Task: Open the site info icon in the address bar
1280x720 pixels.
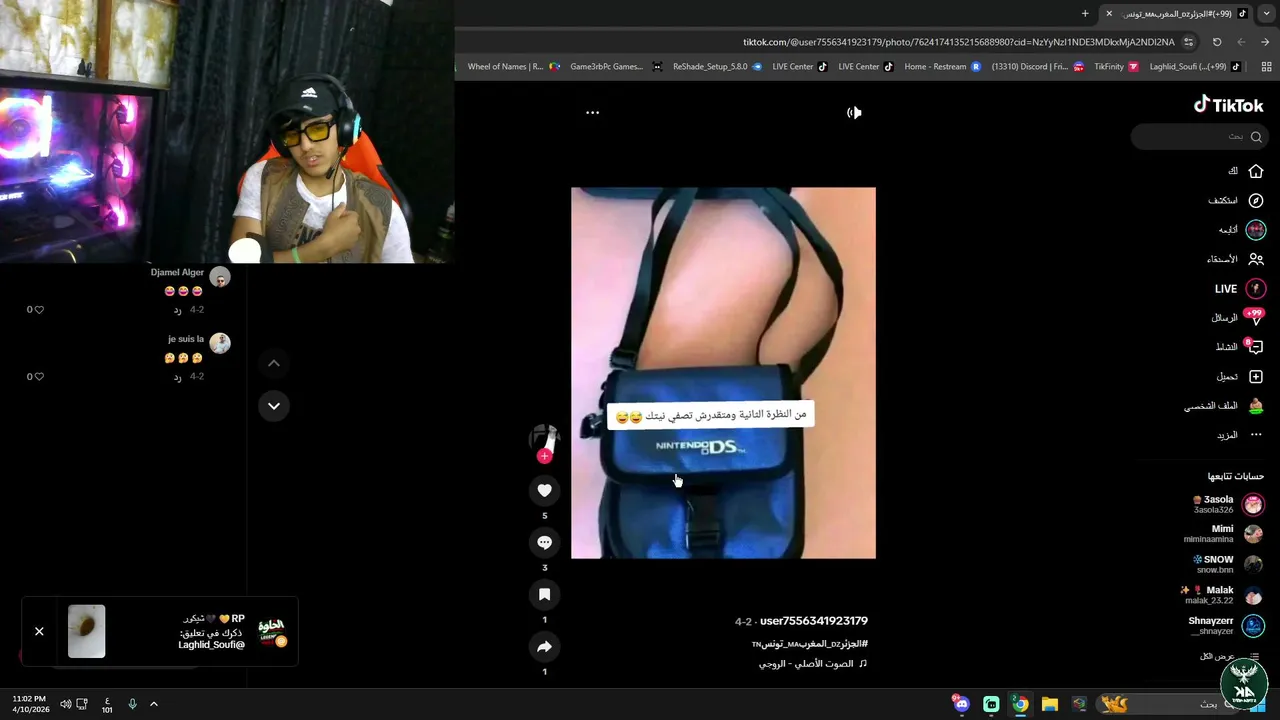Action: click(x=1188, y=42)
